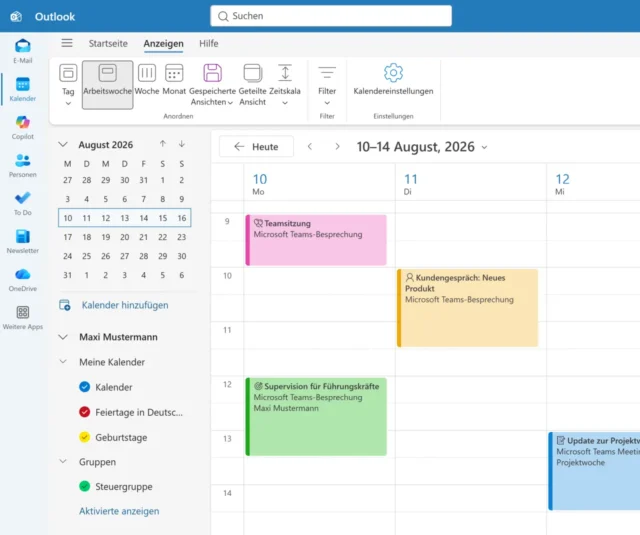Click Kalender hinzufügen
640x535 pixels.
pos(125,305)
